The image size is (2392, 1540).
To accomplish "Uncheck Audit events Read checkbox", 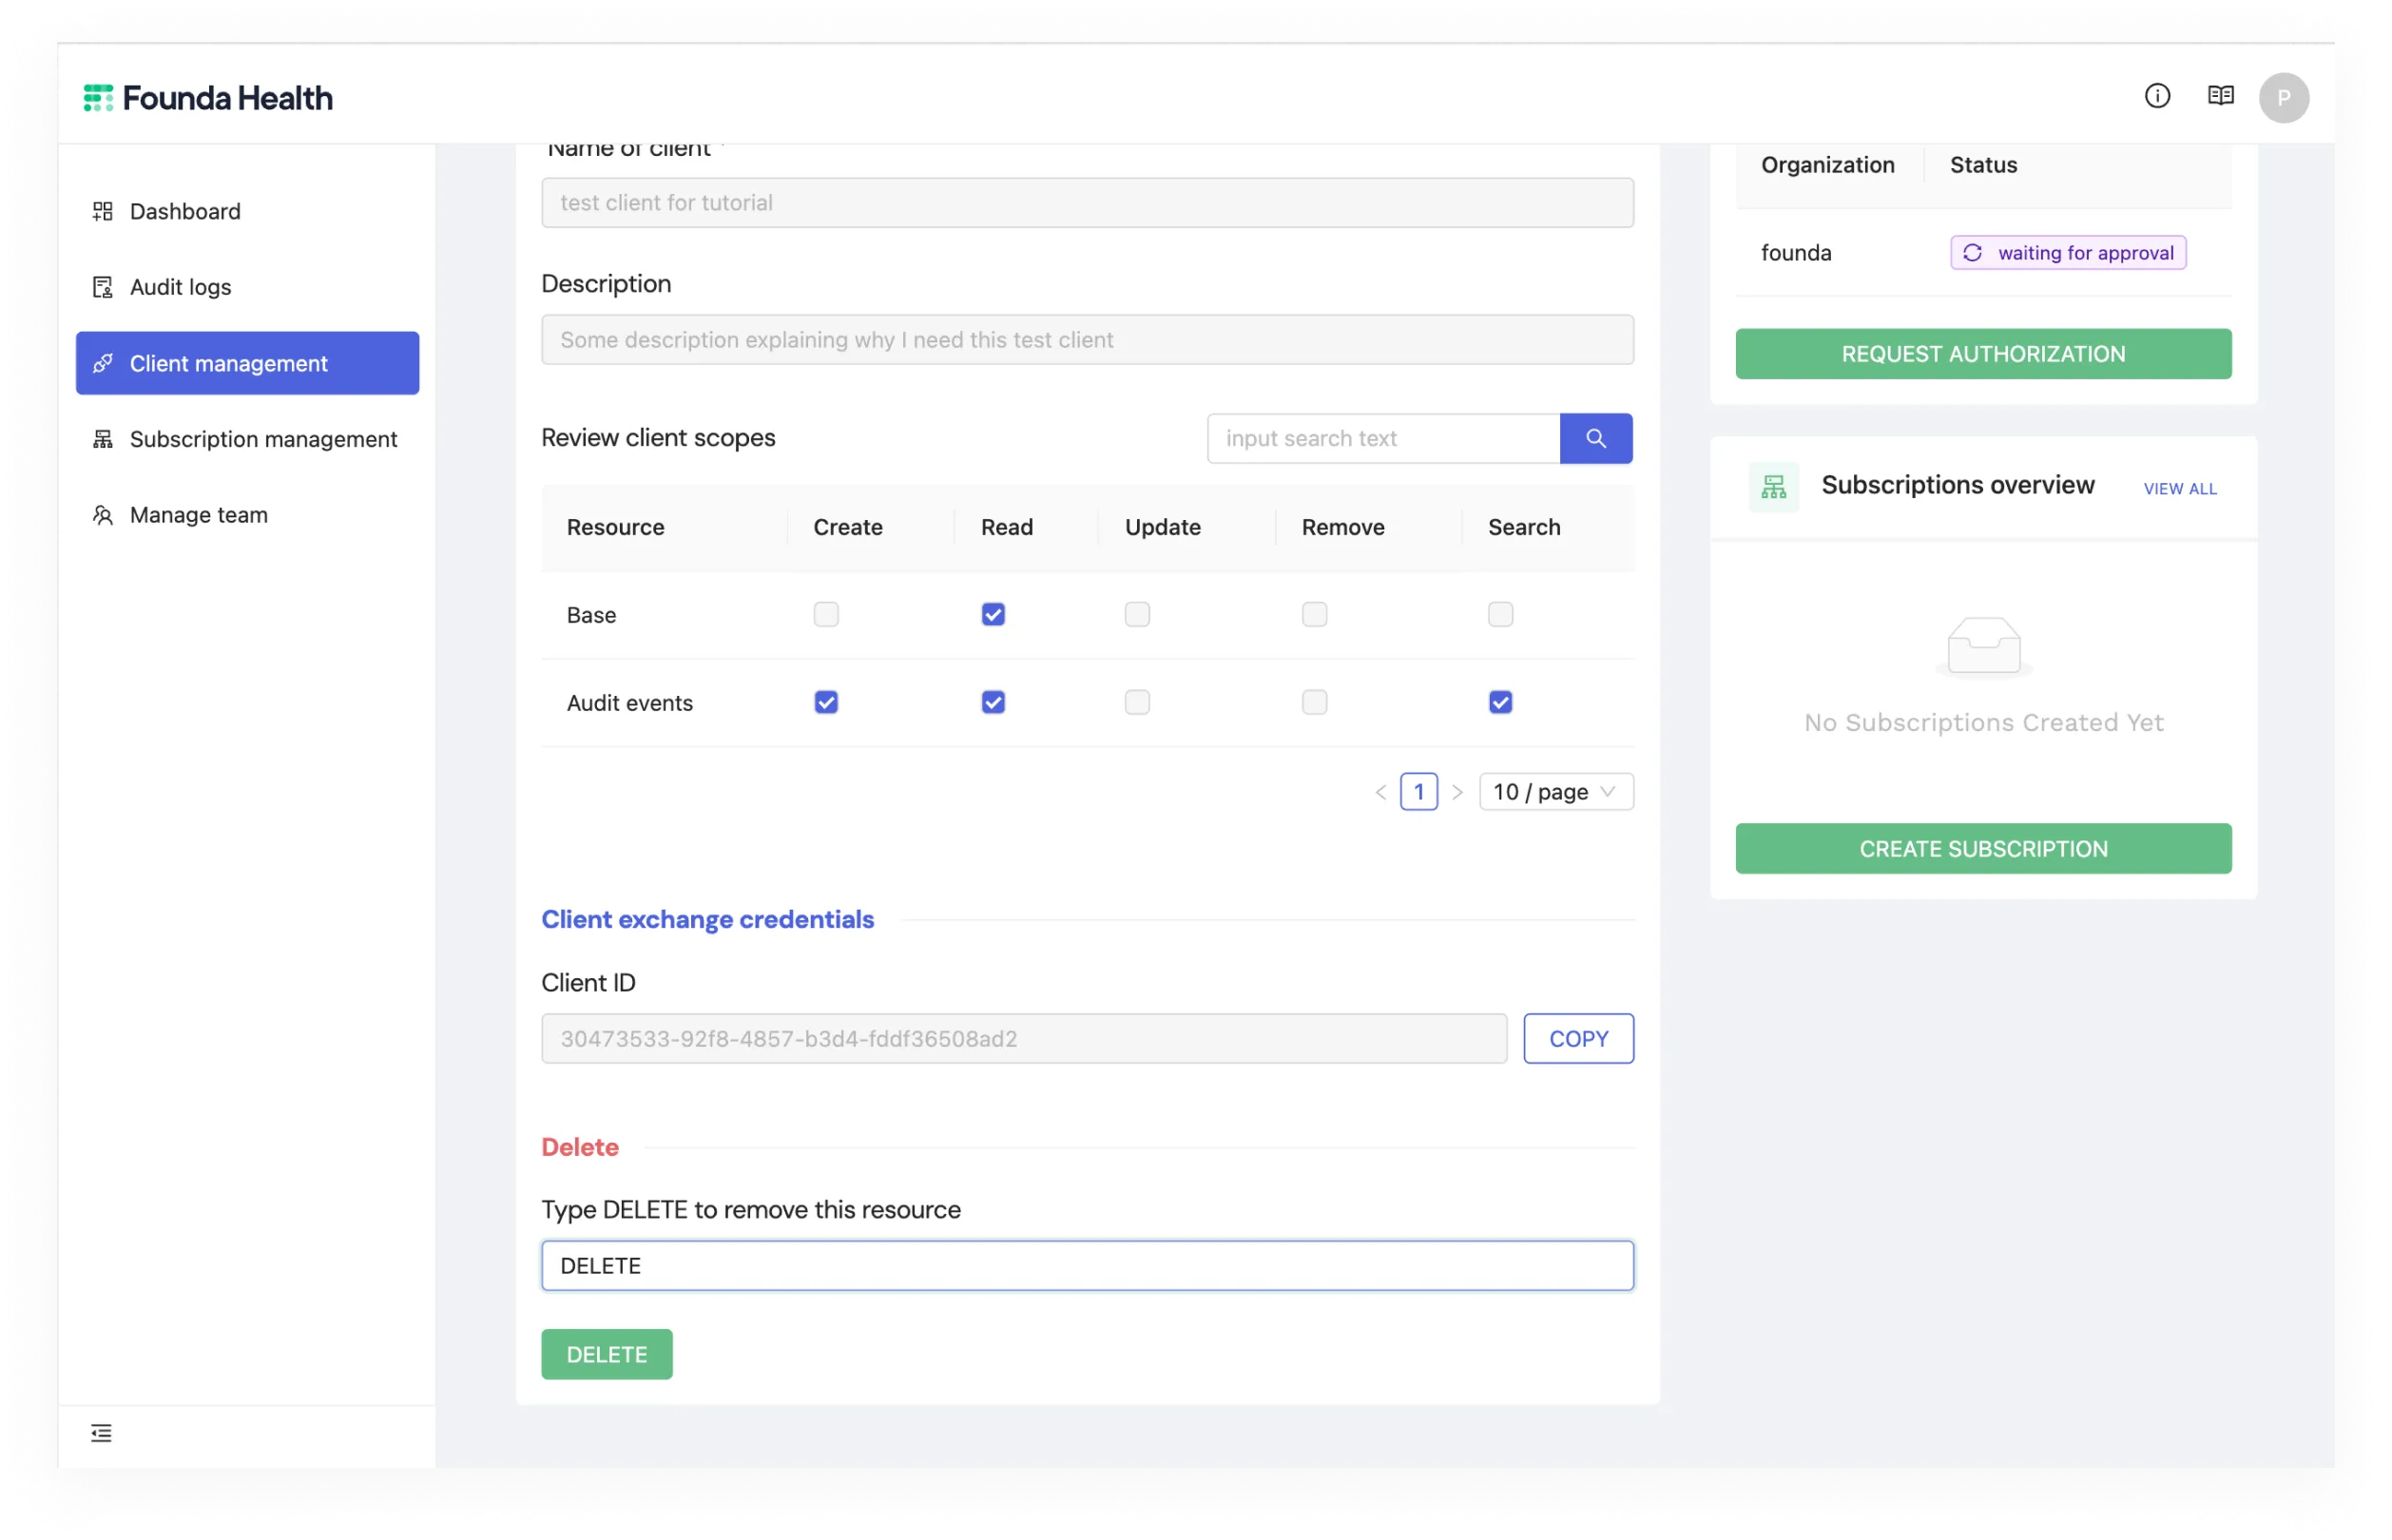I will (x=993, y=702).
